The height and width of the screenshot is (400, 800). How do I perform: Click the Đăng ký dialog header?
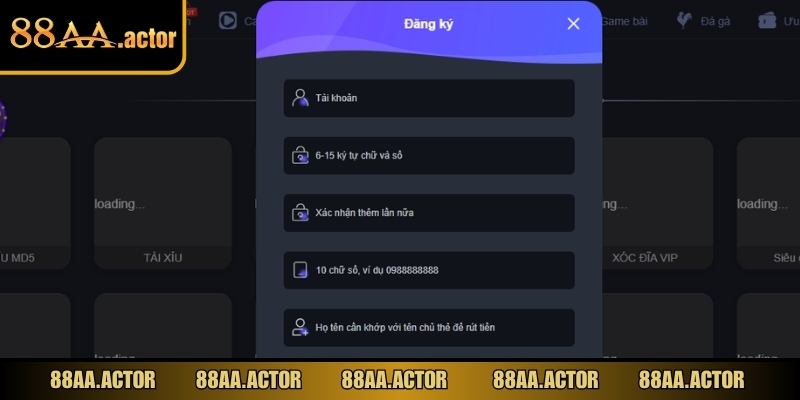coord(429,24)
